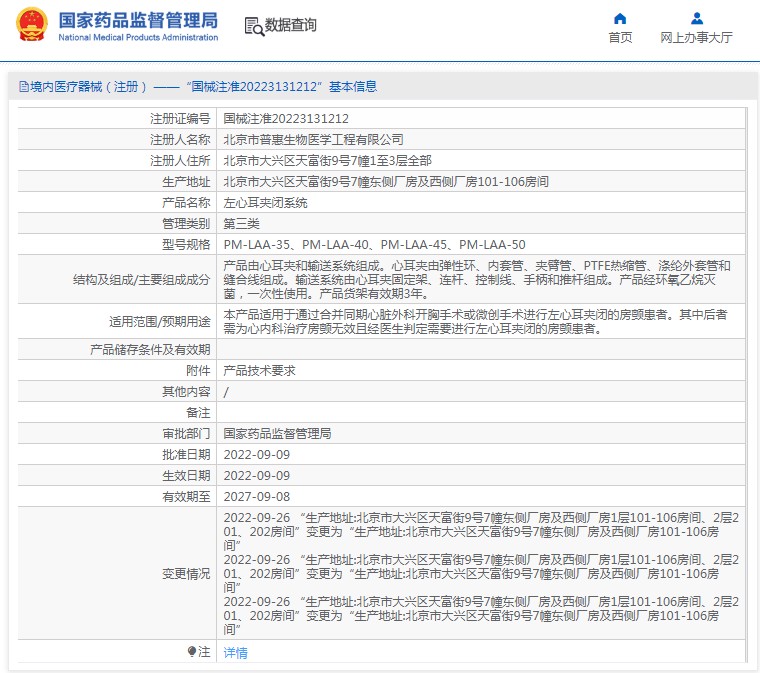The image size is (760, 673).
Task: Click the product name 左心耳夹闭系统
Action: (x=265, y=203)
